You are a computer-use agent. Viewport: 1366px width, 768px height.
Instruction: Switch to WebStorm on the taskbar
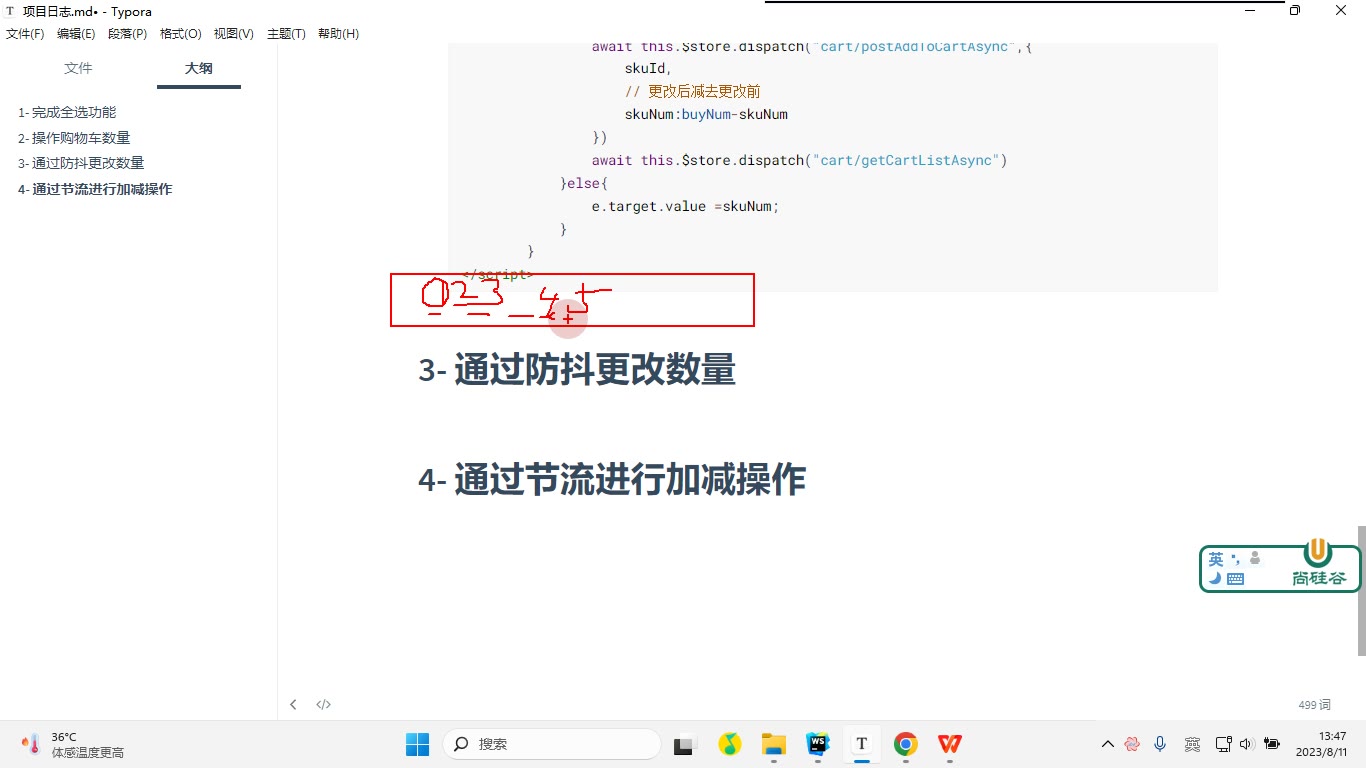[x=818, y=744]
